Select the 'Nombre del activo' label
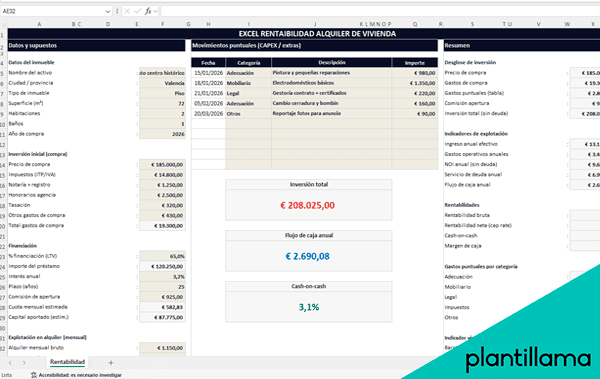The height and width of the screenshot is (379, 600). coord(30,73)
